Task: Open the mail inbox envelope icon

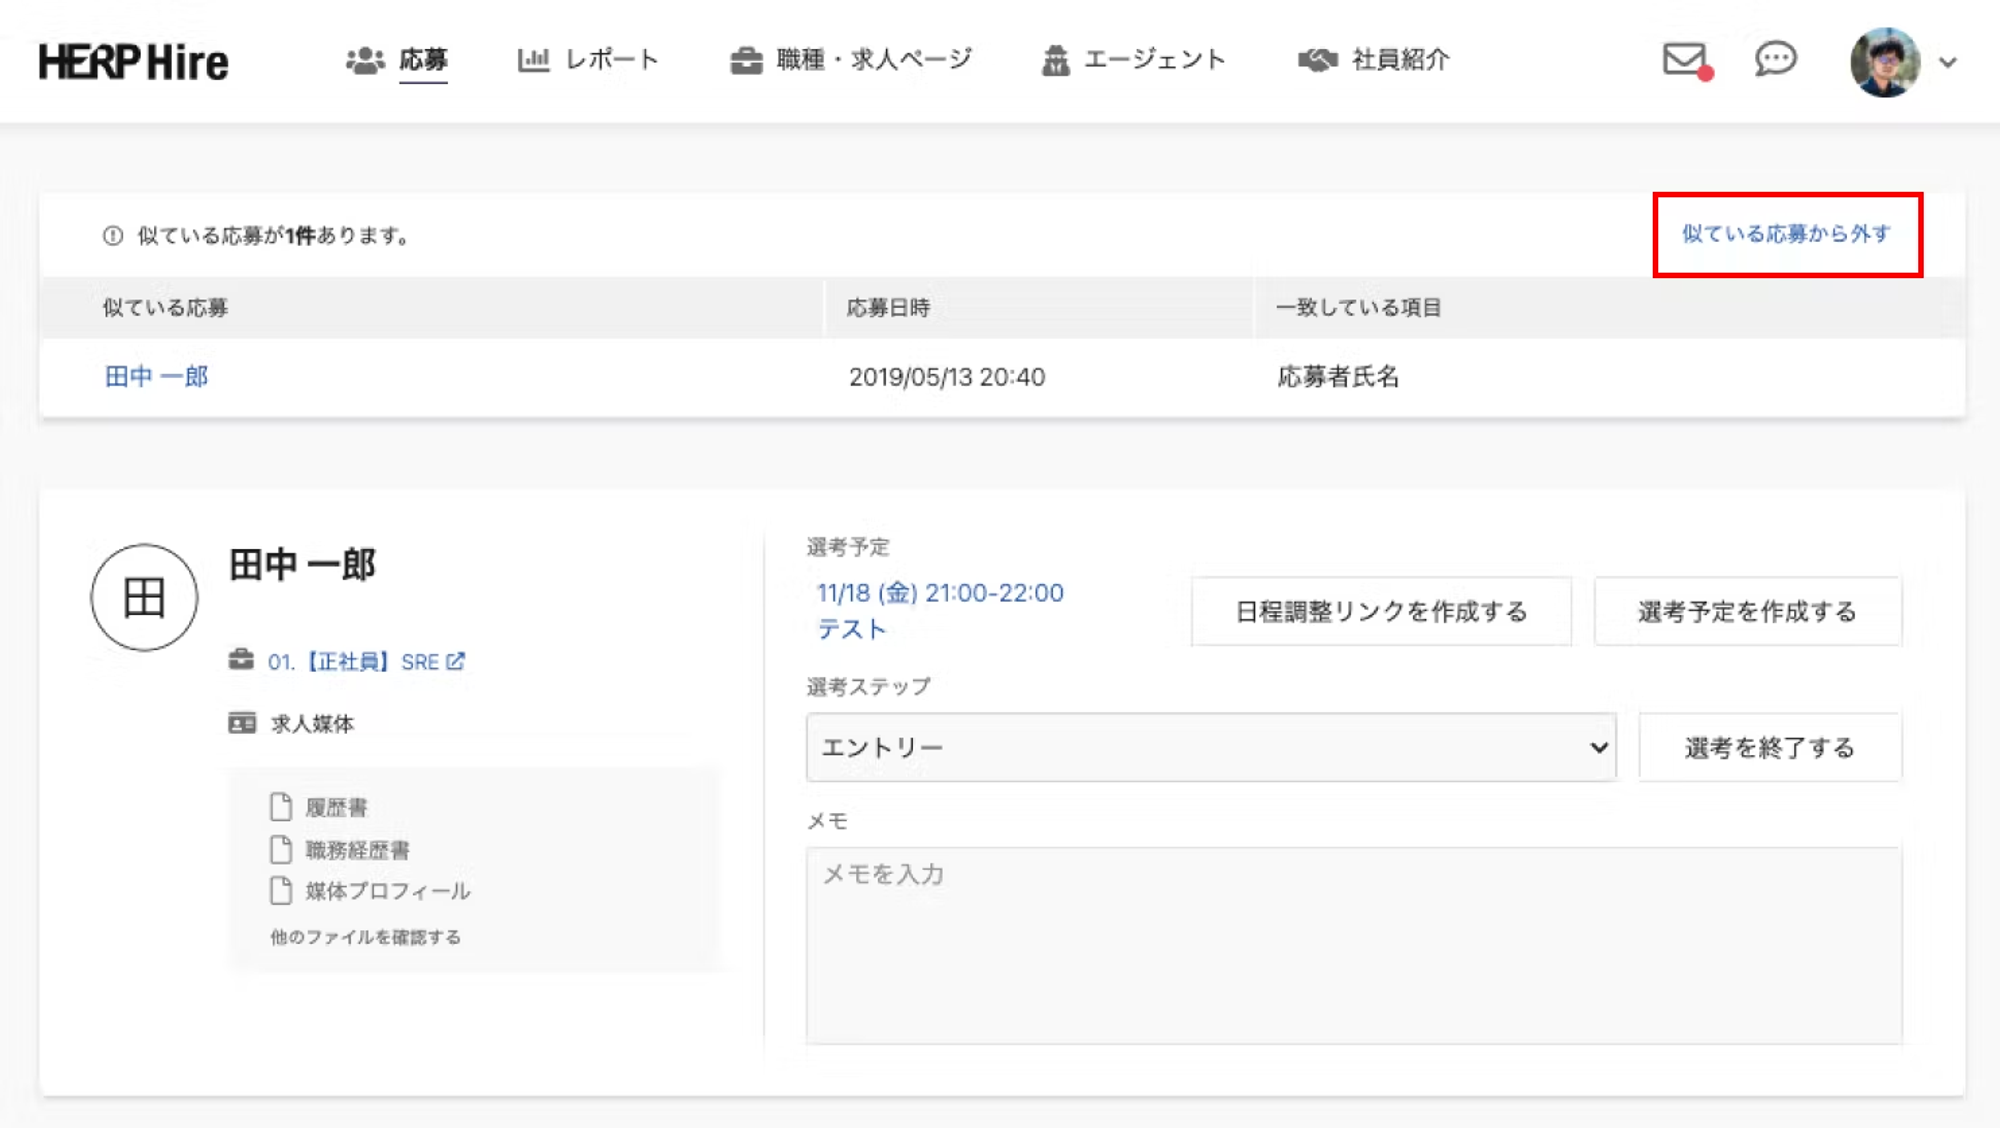Action: [1684, 59]
